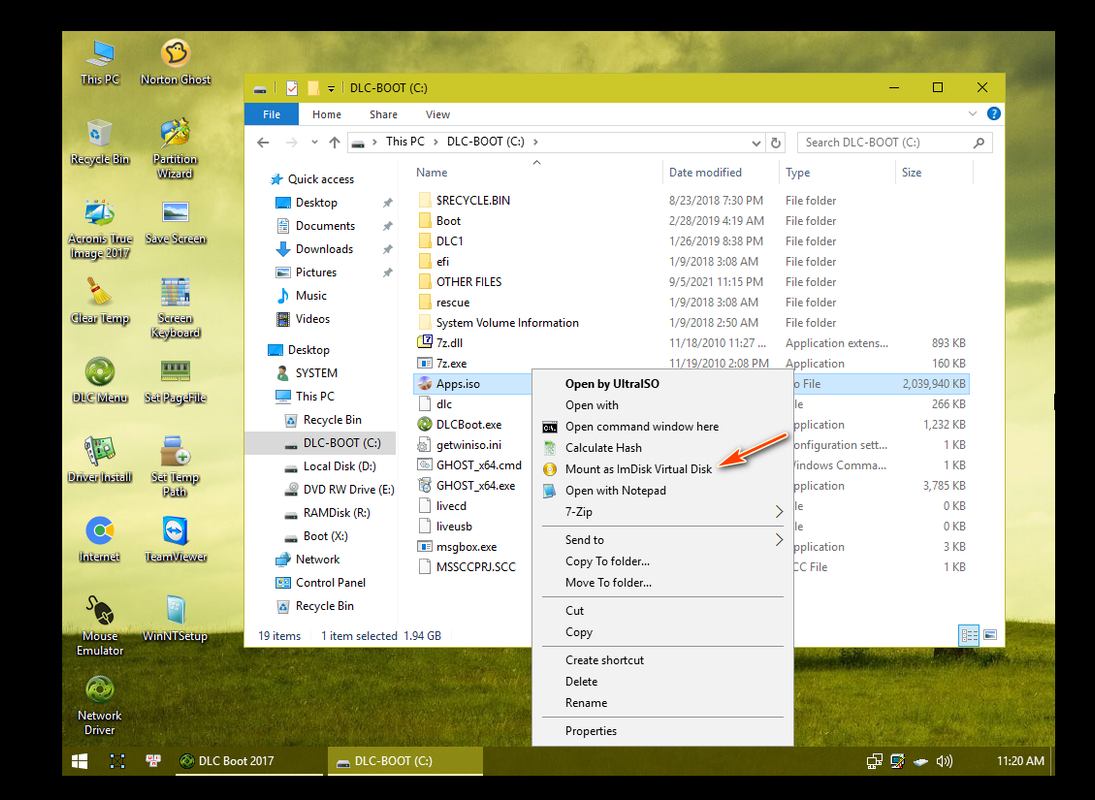Open Acronis True Image 2017 icon

pyautogui.click(x=100, y=228)
